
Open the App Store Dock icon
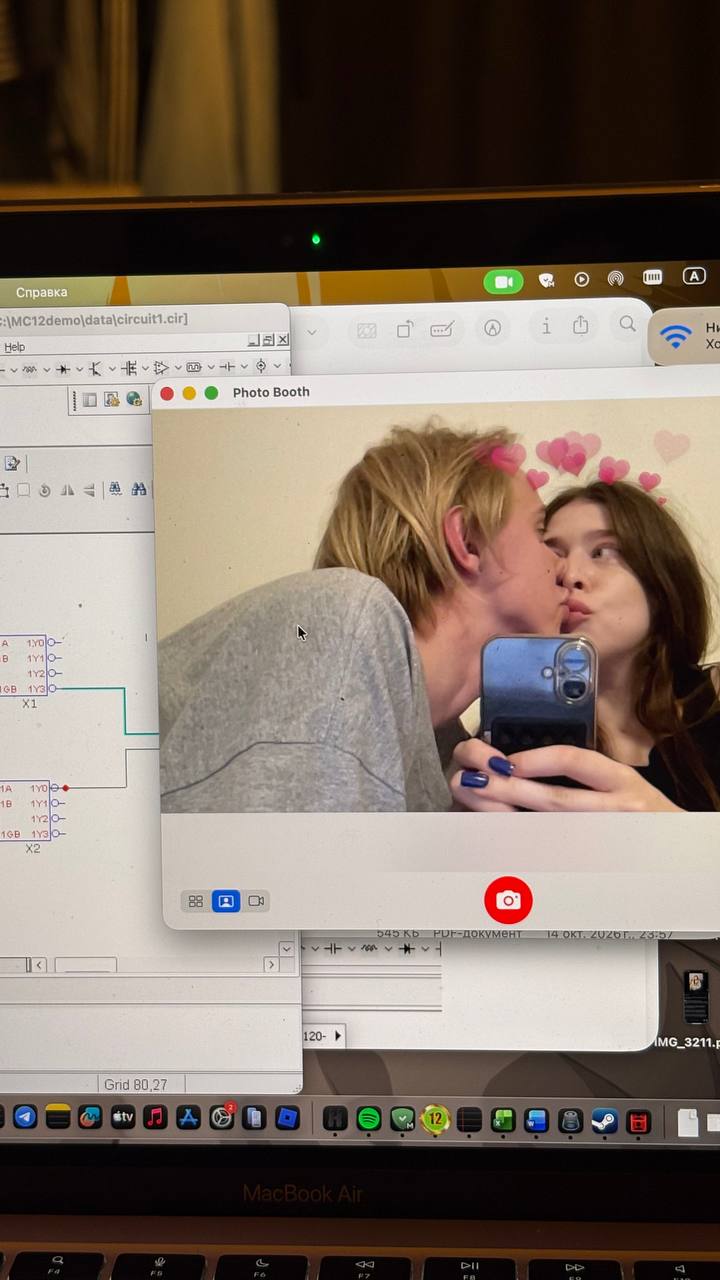coord(188,1117)
